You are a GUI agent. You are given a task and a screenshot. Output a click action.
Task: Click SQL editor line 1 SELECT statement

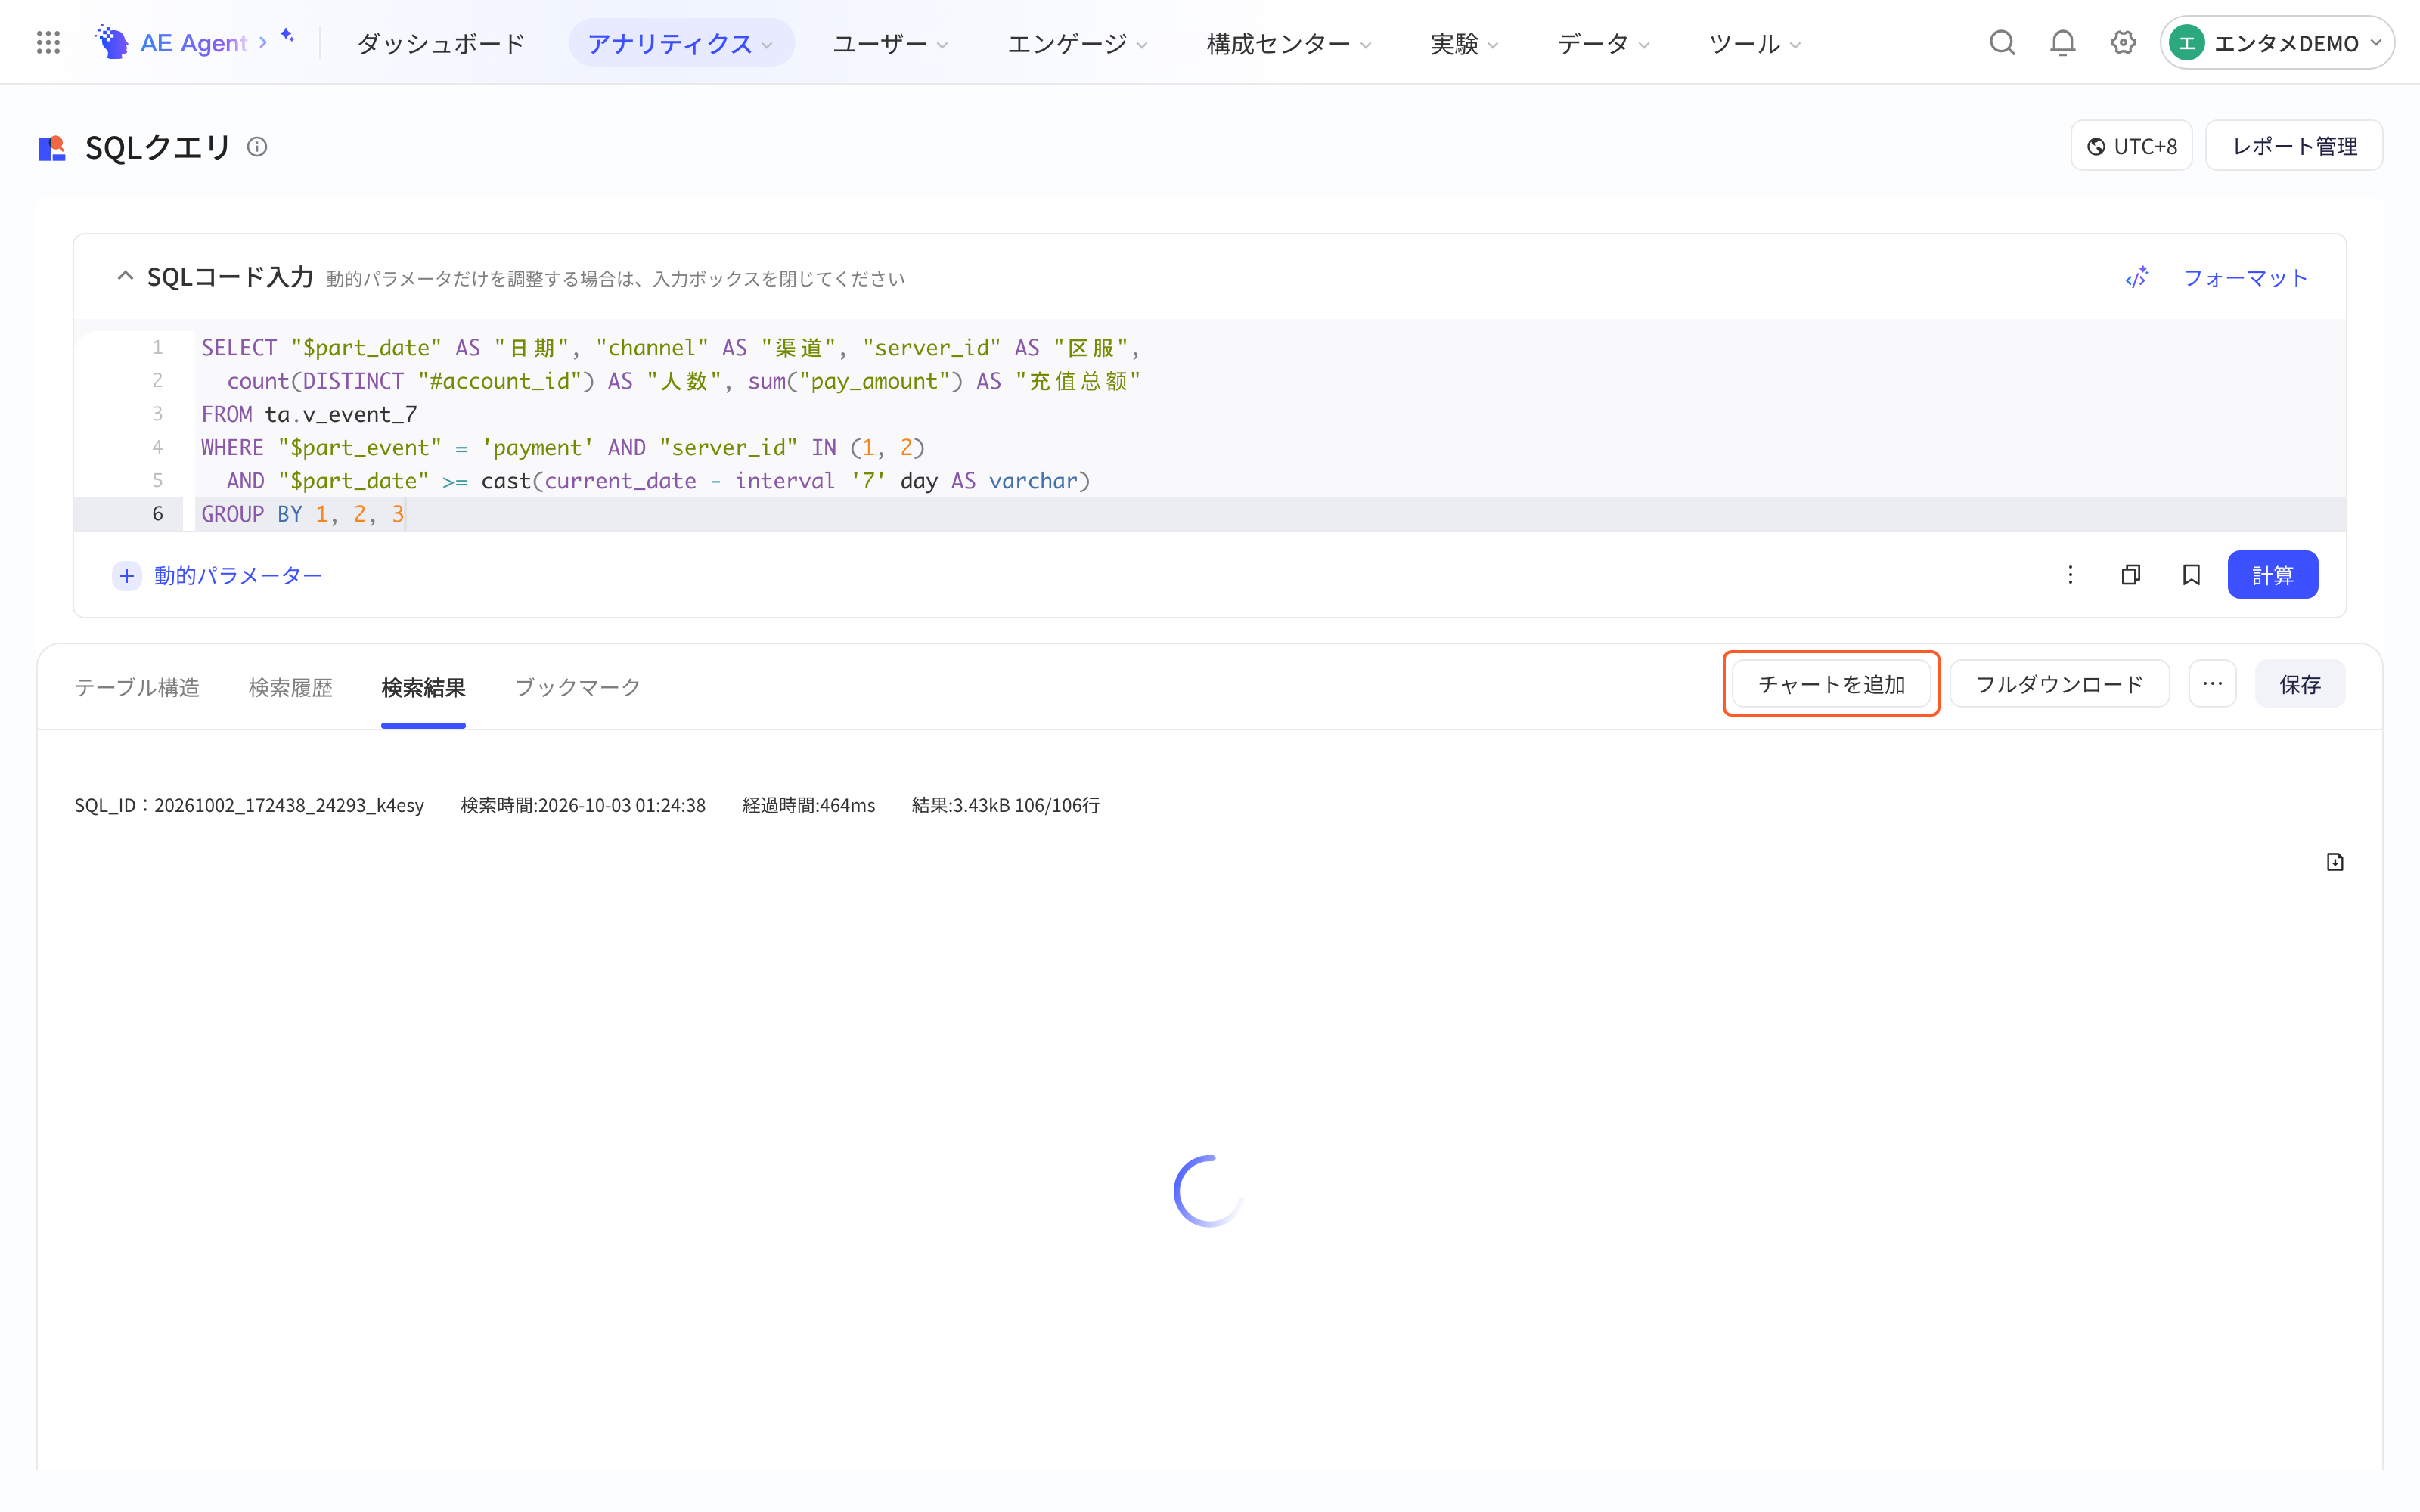tap(670, 347)
